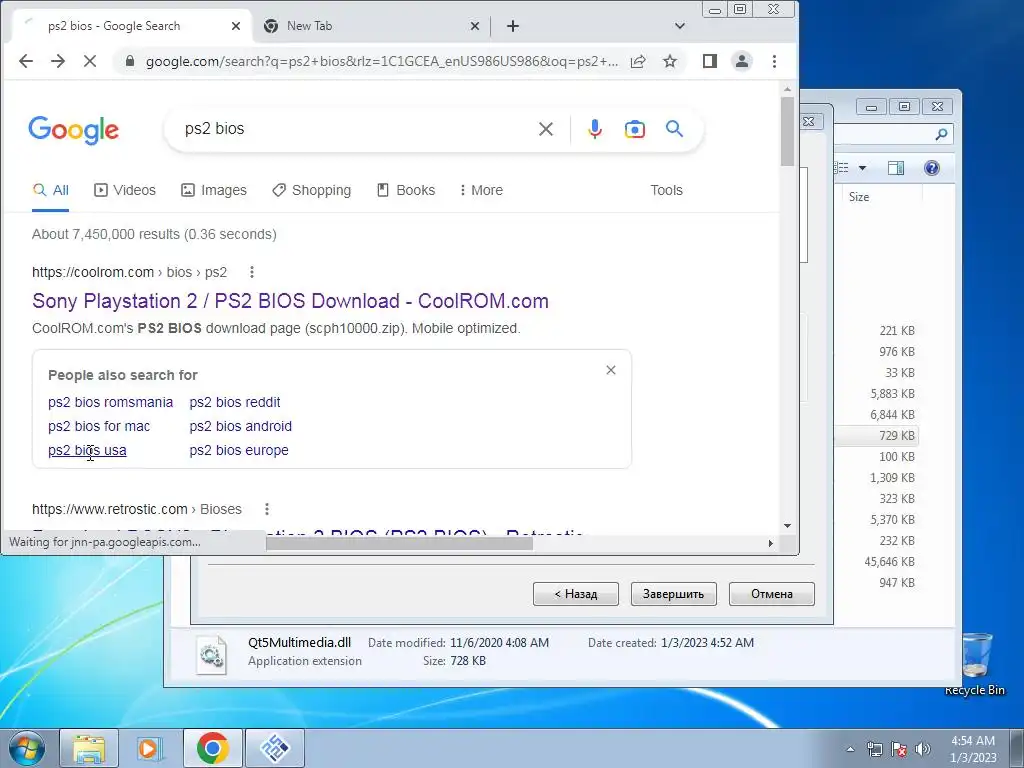Open the volume speaker tray icon

[923, 749]
